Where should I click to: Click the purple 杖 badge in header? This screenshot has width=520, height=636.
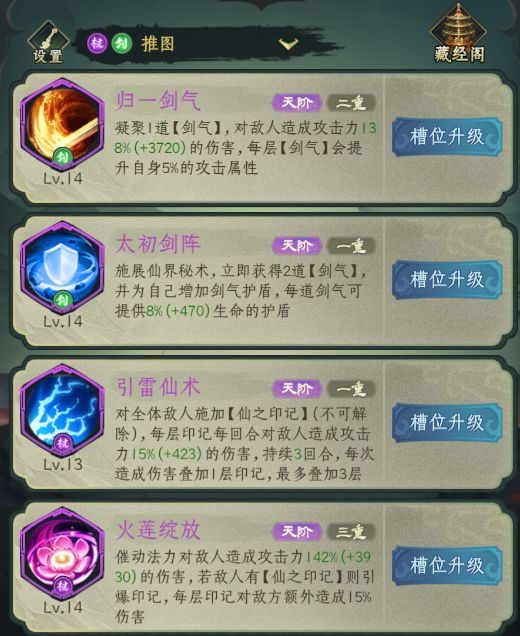pyautogui.click(x=97, y=43)
